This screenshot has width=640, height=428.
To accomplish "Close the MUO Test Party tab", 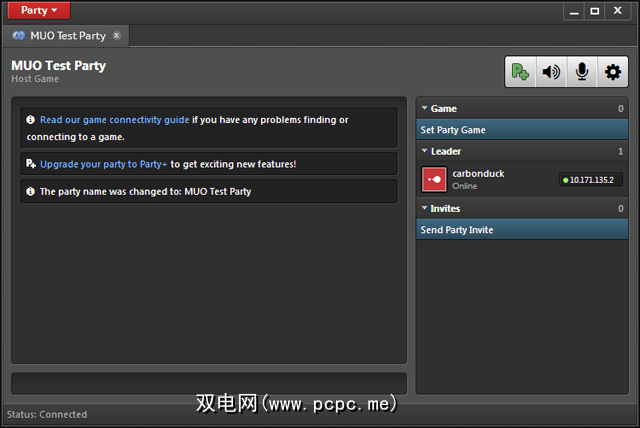I will pyautogui.click(x=117, y=35).
